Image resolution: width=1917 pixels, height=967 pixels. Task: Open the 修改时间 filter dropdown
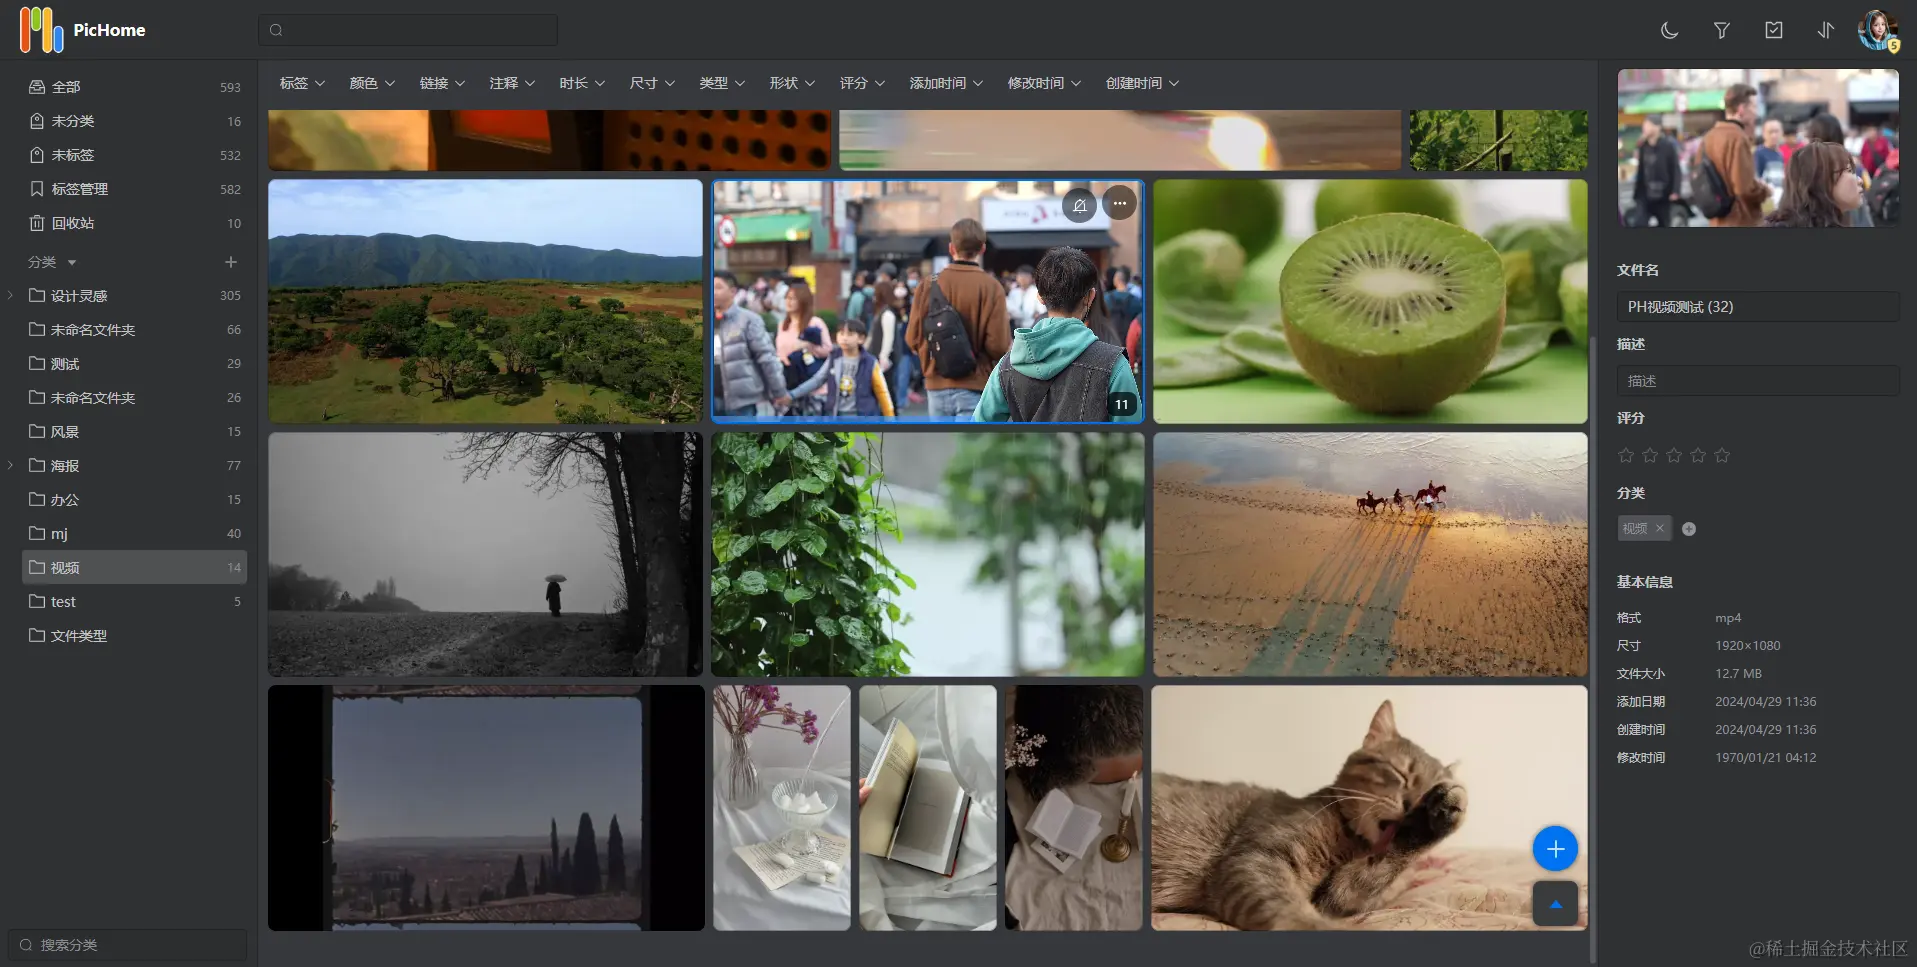[x=1044, y=83]
